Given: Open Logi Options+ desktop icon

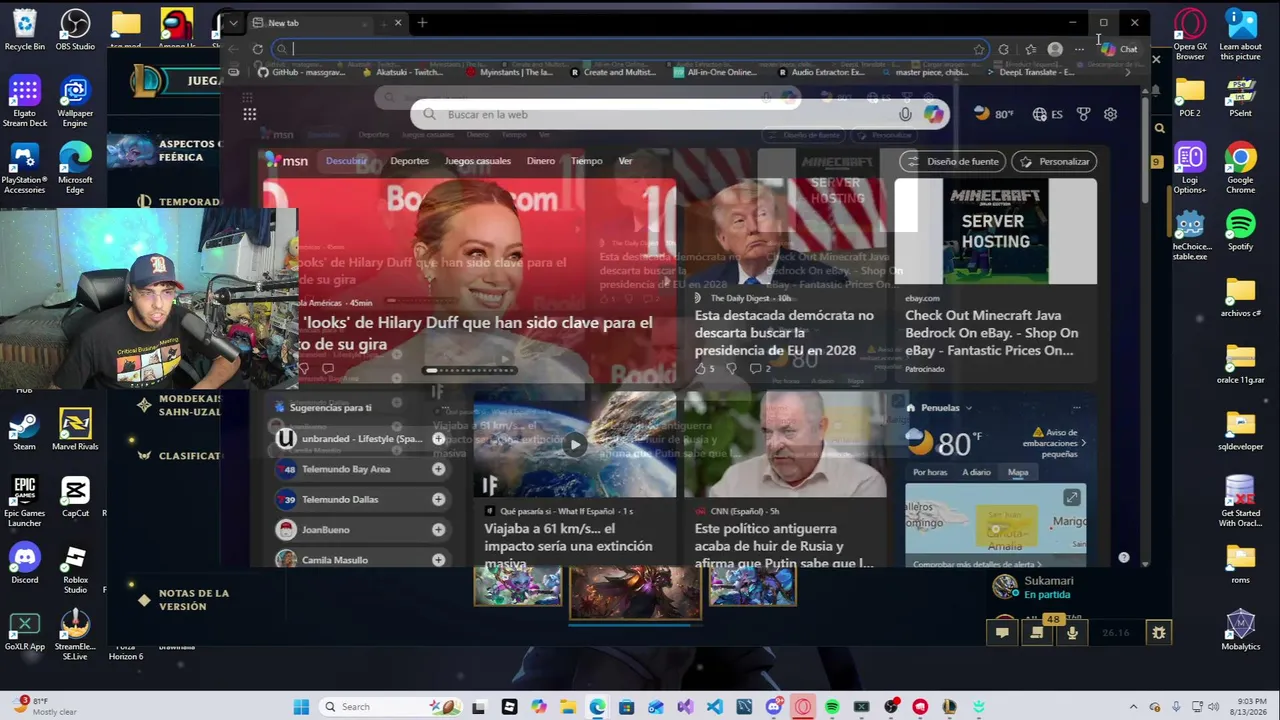Looking at the screenshot, I should [1190, 169].
